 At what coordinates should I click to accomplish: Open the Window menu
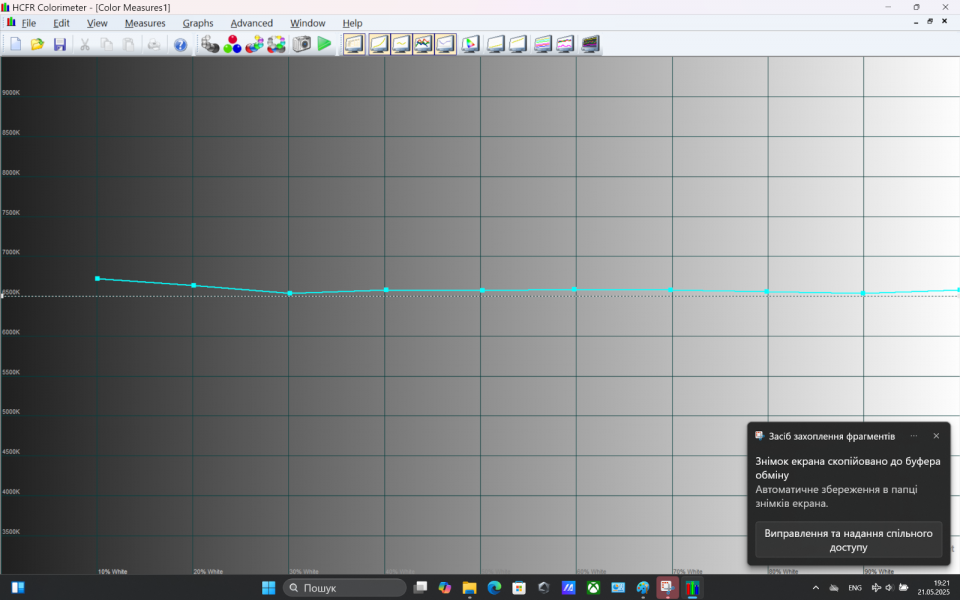307,23
